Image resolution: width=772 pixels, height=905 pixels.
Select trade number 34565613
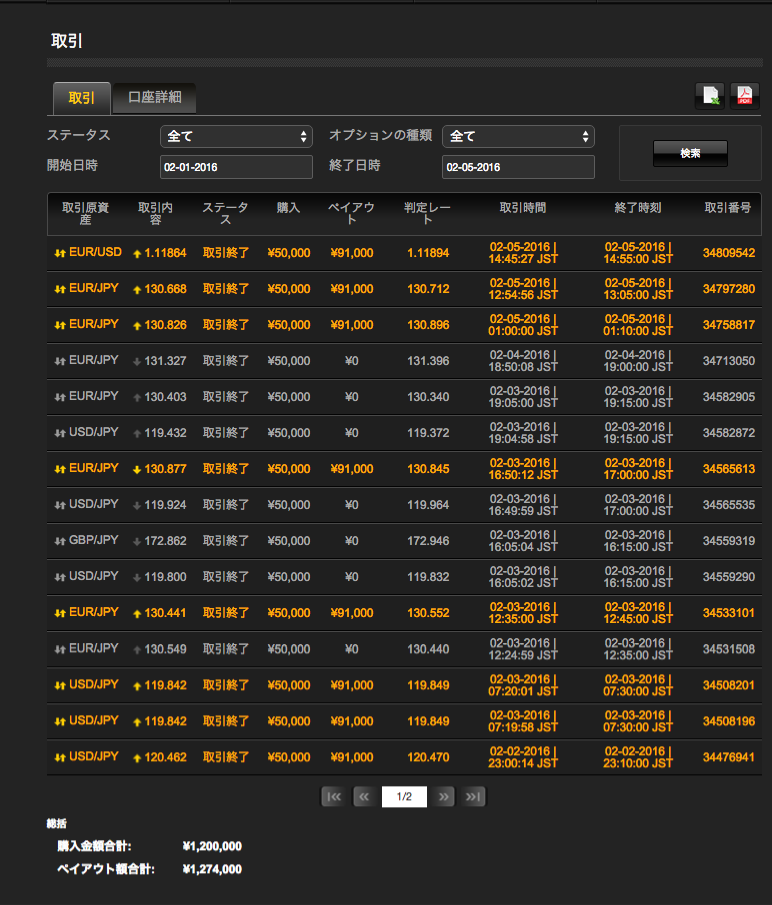click(729, 469)
